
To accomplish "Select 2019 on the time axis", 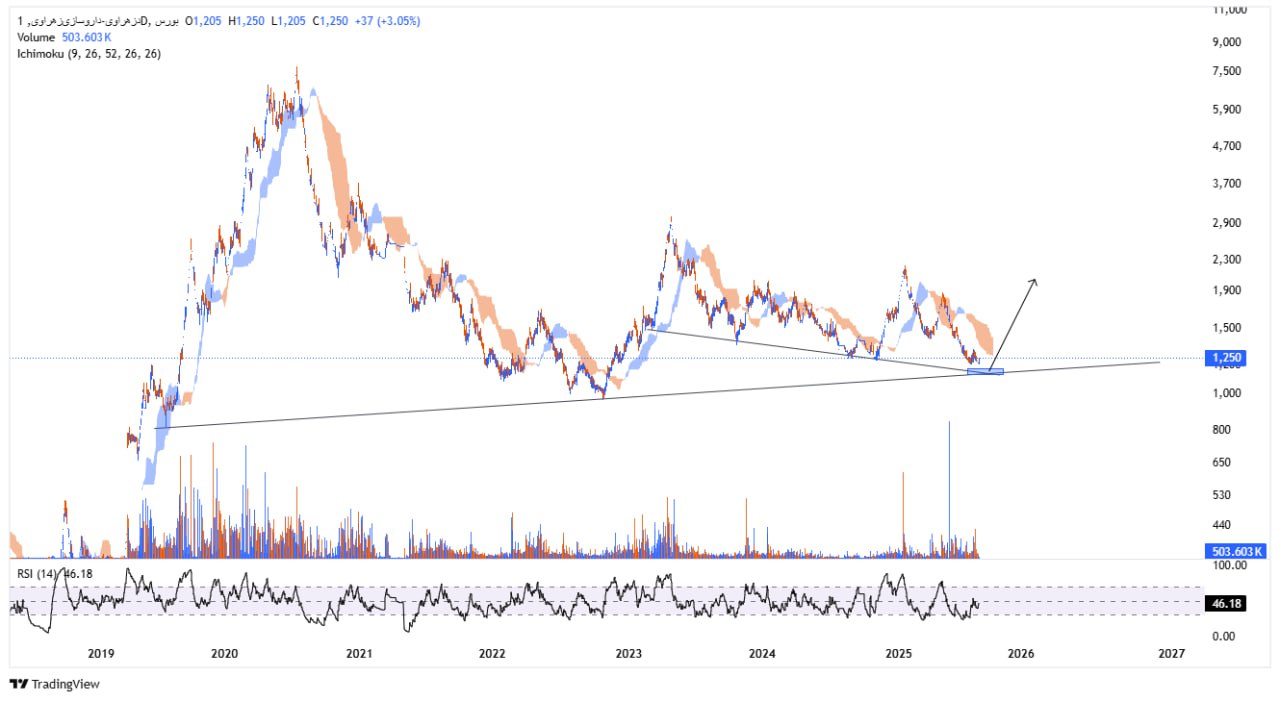I will click(x=101, y=654).
